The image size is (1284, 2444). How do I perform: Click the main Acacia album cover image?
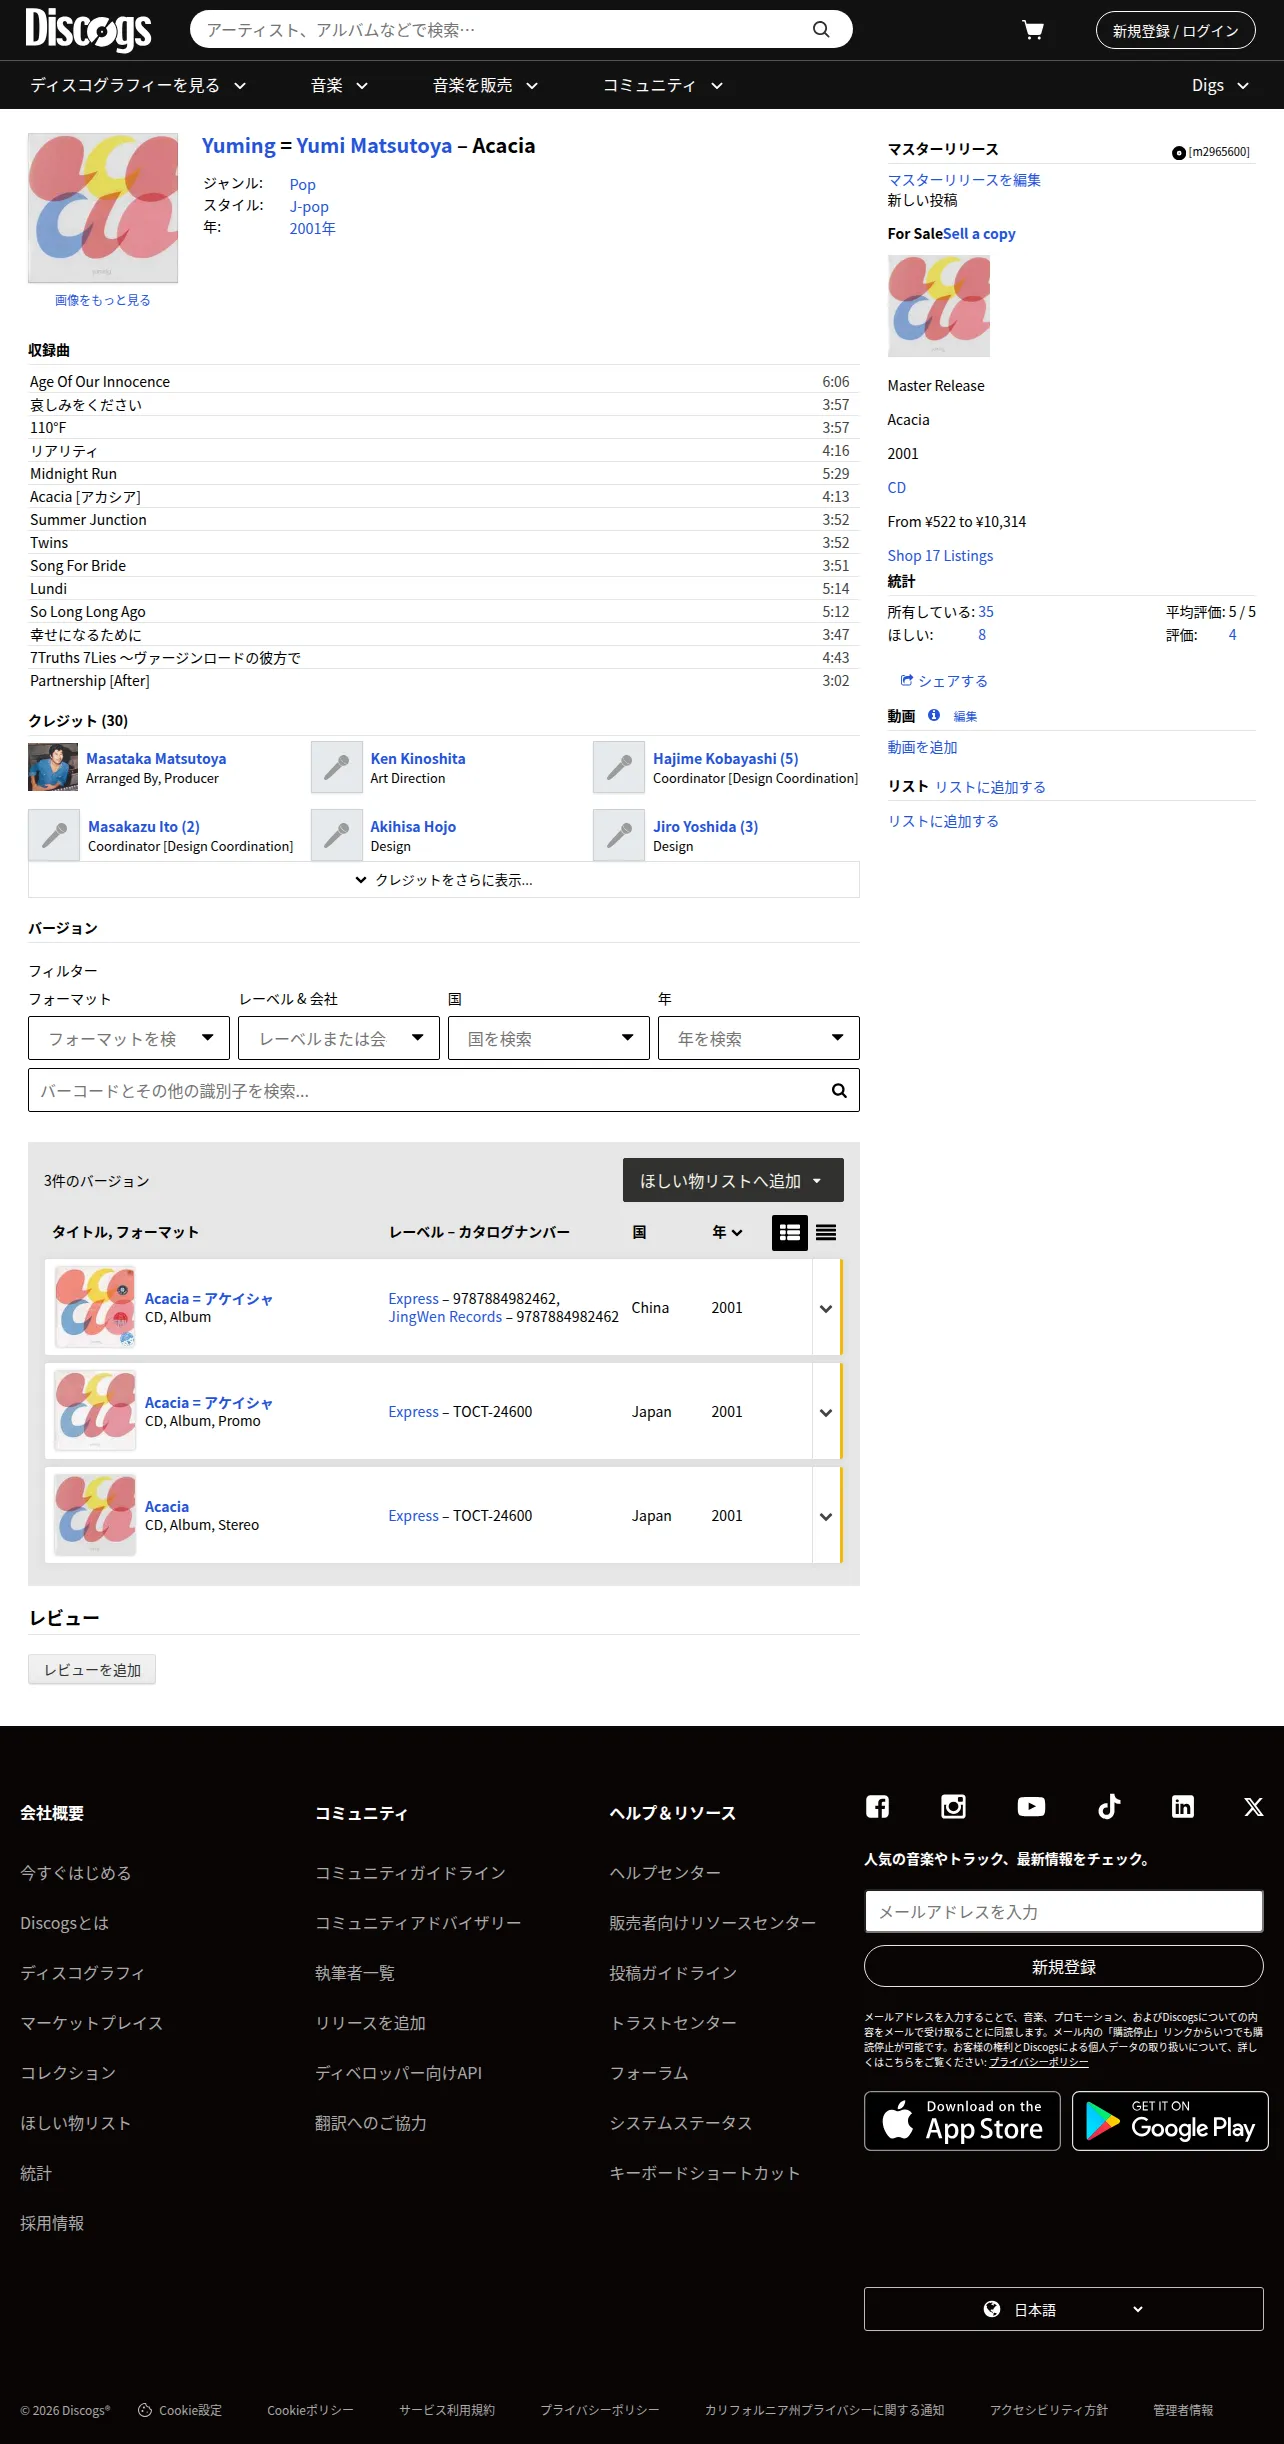click(x=103, y=208)
